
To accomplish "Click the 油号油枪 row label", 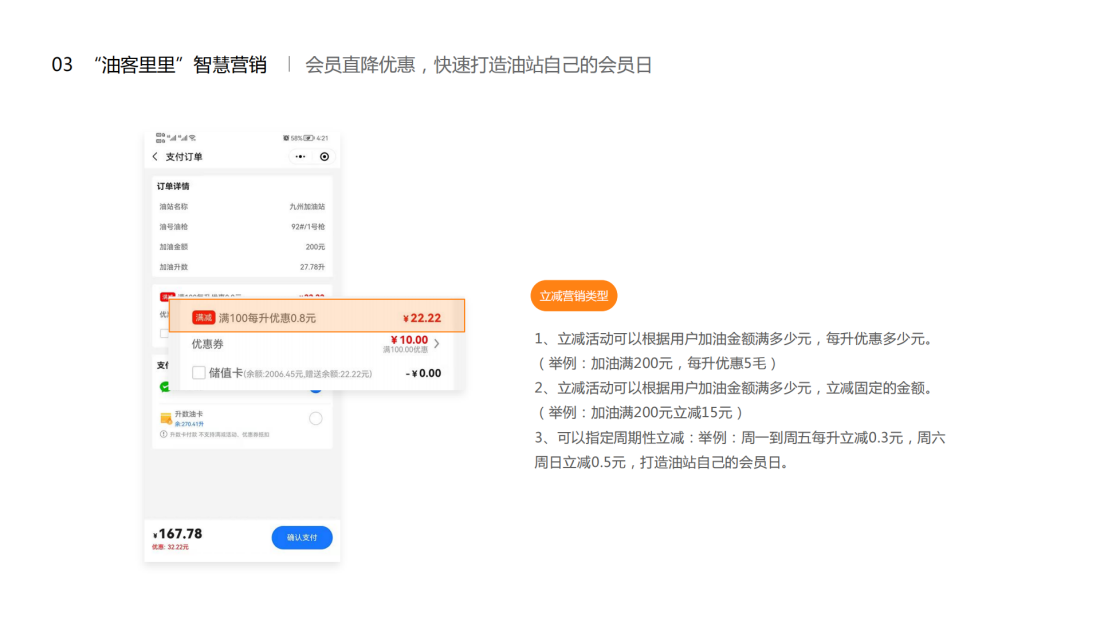I will click(173, 227).
